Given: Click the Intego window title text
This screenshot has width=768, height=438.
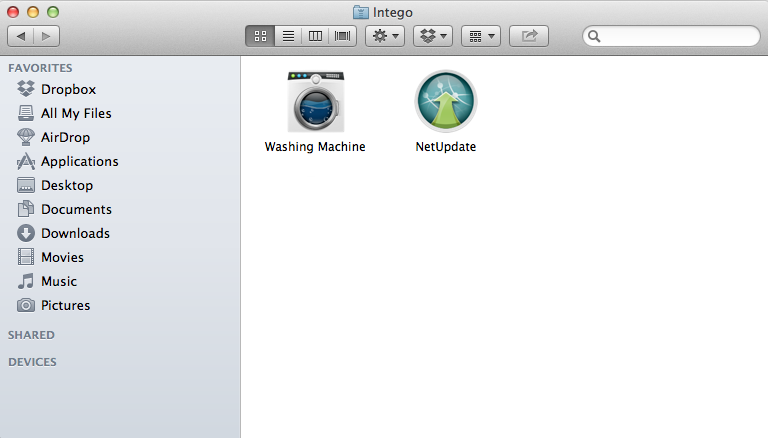Looking at the screenshot, I should click(x=393, y=12).
